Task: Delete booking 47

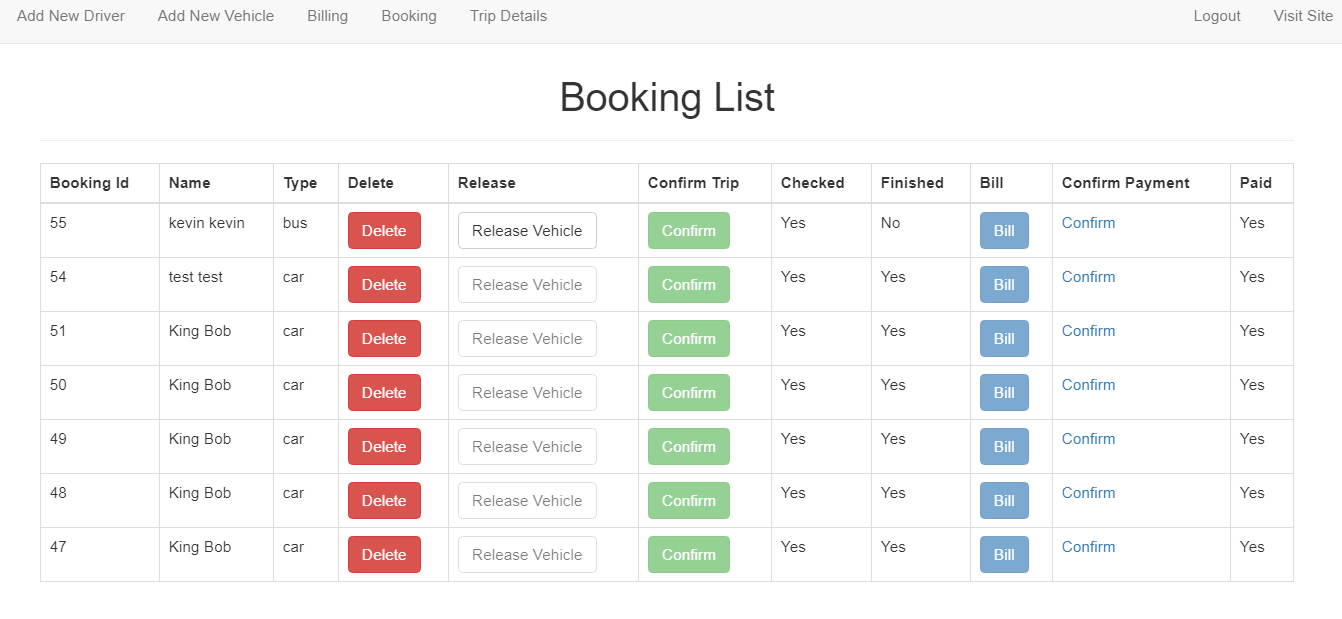Action: pyautogui.click(x=384, y=554)
